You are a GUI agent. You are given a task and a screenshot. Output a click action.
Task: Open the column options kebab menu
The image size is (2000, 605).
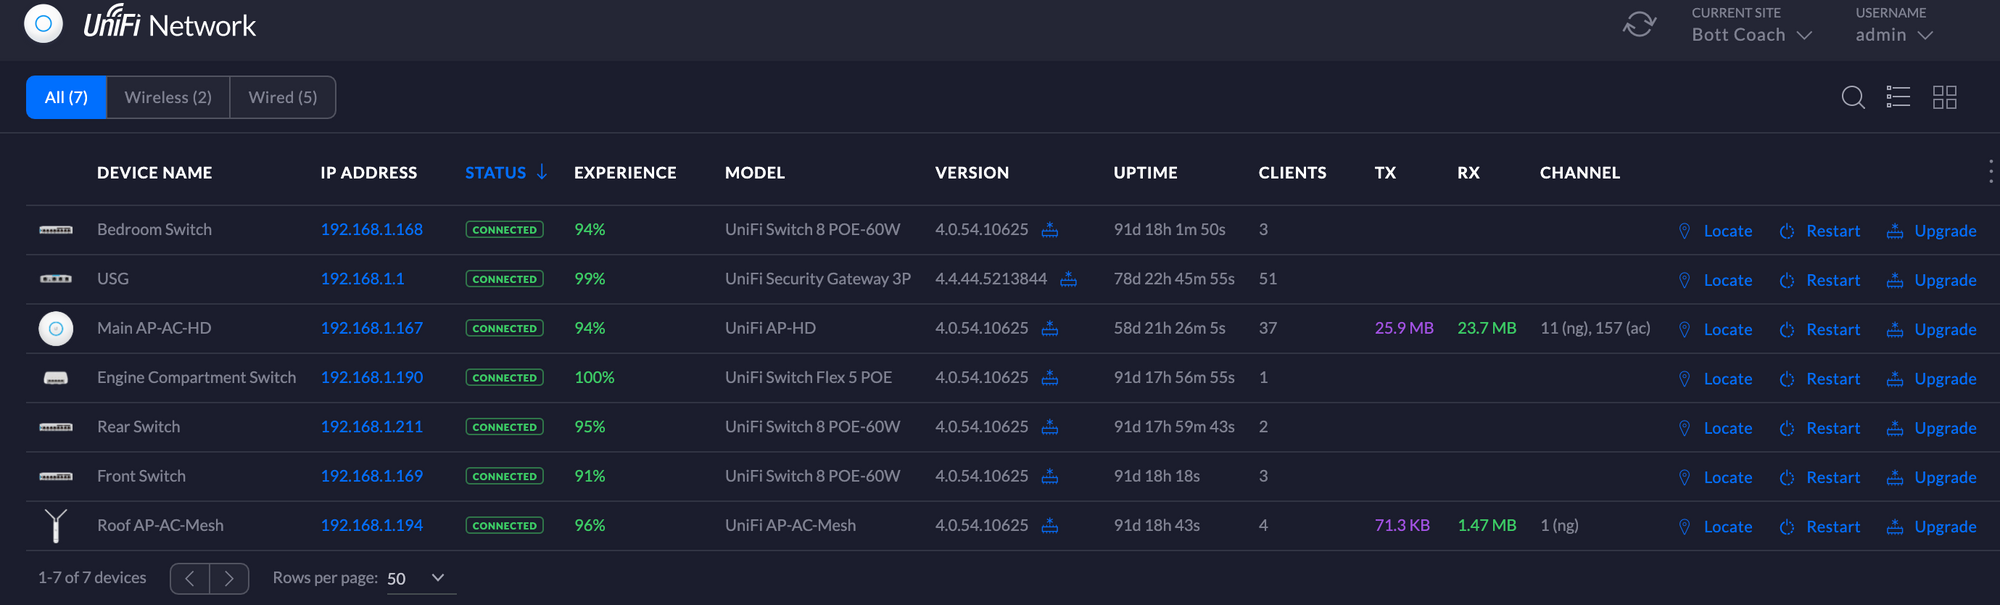pyautogui.click(x=1990, y=172)
